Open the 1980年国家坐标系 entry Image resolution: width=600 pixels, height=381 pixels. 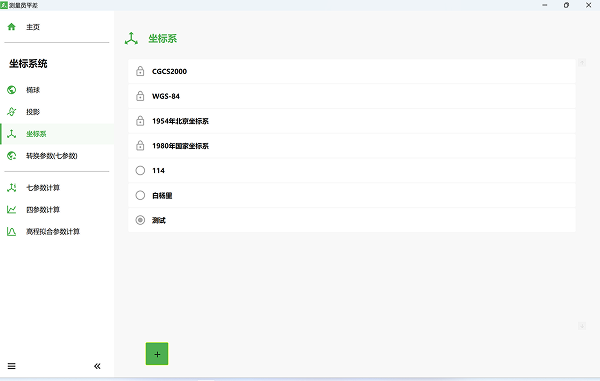pos(352,146)
